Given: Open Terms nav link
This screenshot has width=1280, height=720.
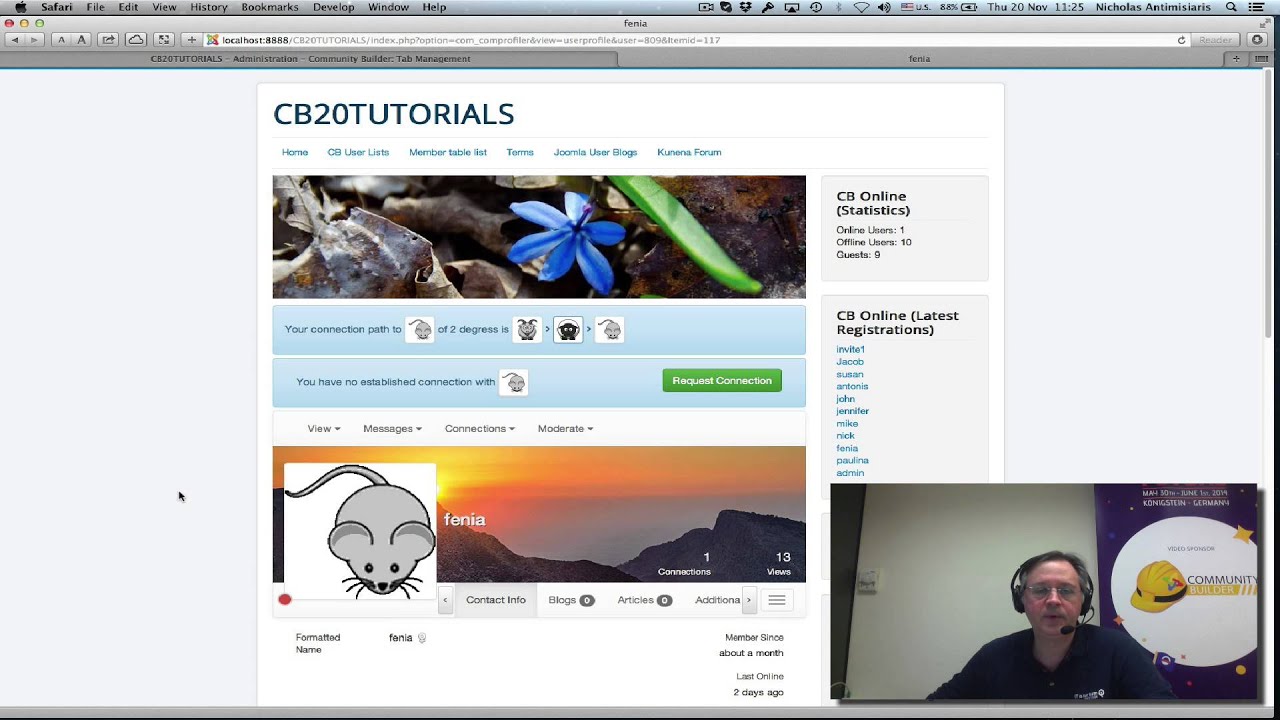Looking at the screenshot, I should (520, 152).
